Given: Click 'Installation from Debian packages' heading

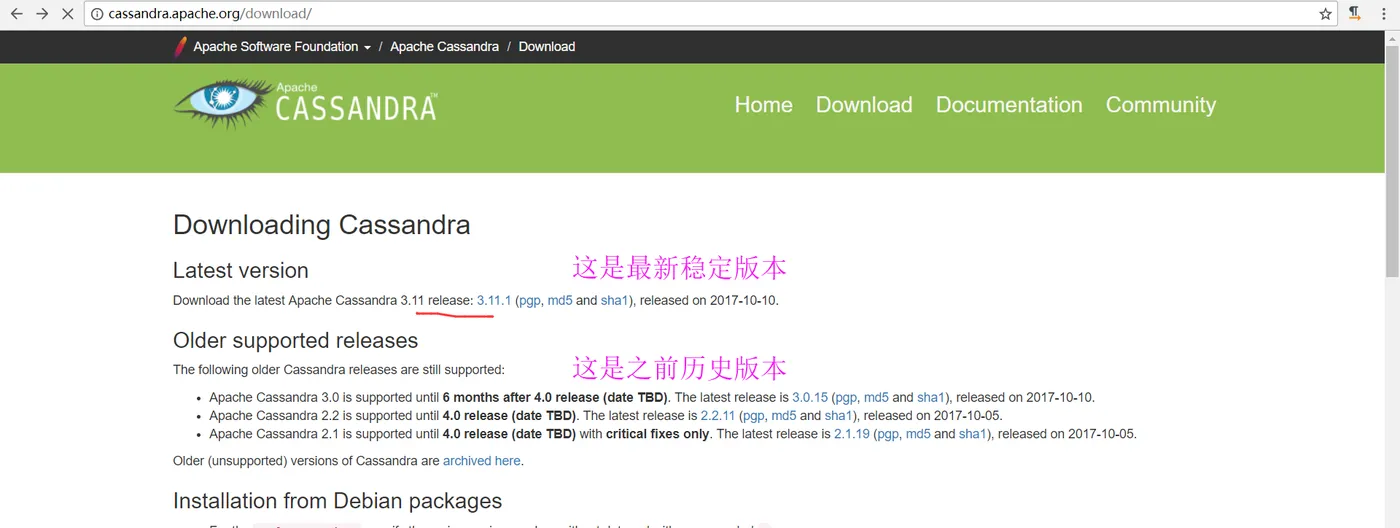Looking at the screenshot, I should [338, 501].
